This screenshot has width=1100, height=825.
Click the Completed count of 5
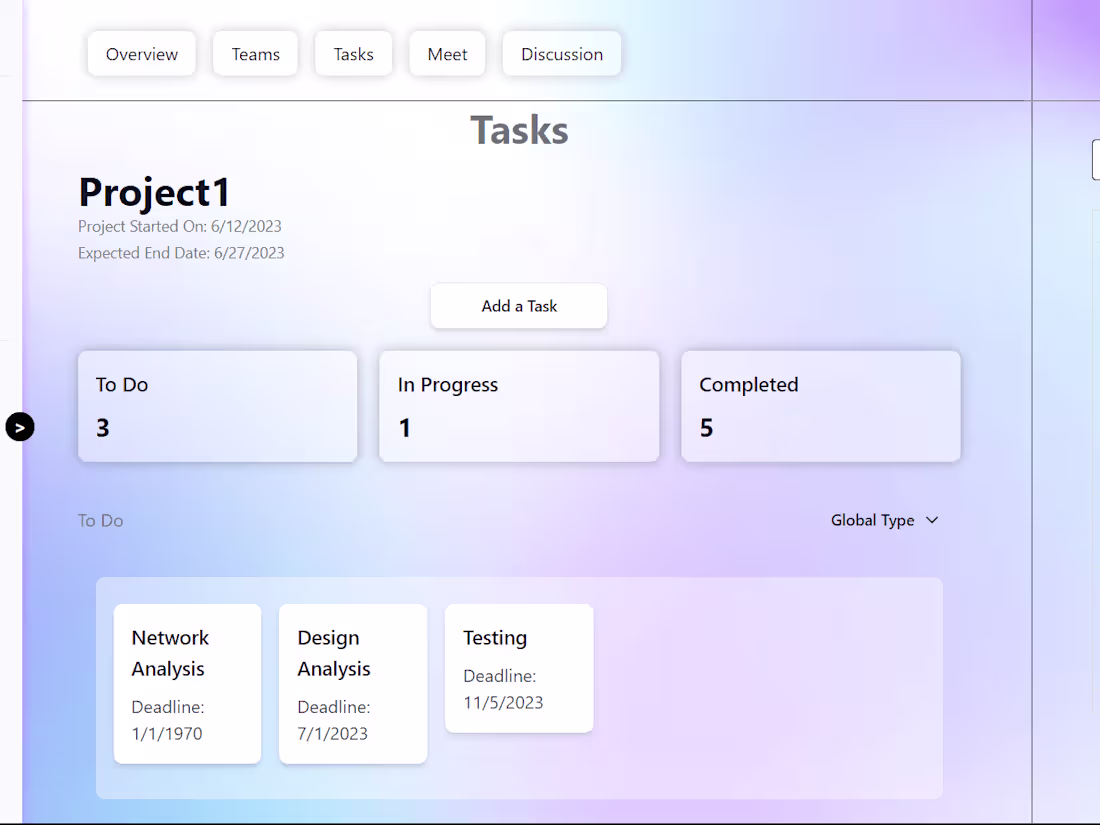click(x=706, y=428)
